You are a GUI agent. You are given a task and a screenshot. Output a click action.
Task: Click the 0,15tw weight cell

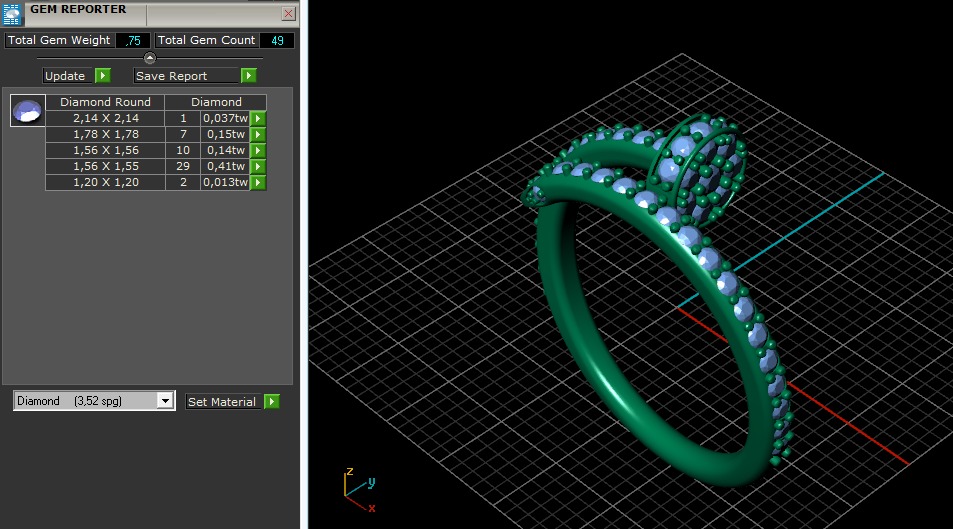(x=225, y=134)
